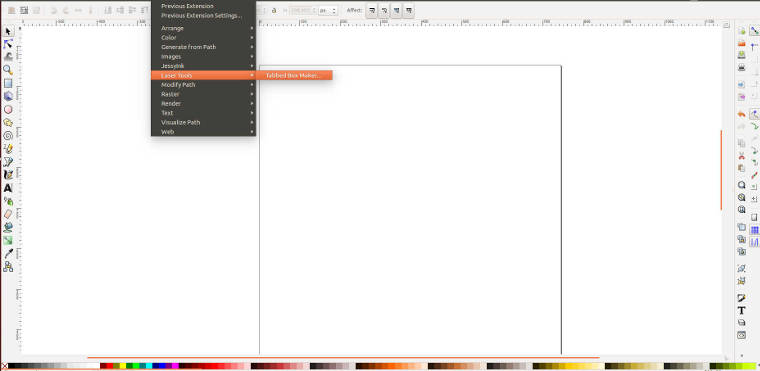Click the Open document folder icon
Image resolution: width=760 pixels, height=371 pixels.
click(x=741, y=43)
